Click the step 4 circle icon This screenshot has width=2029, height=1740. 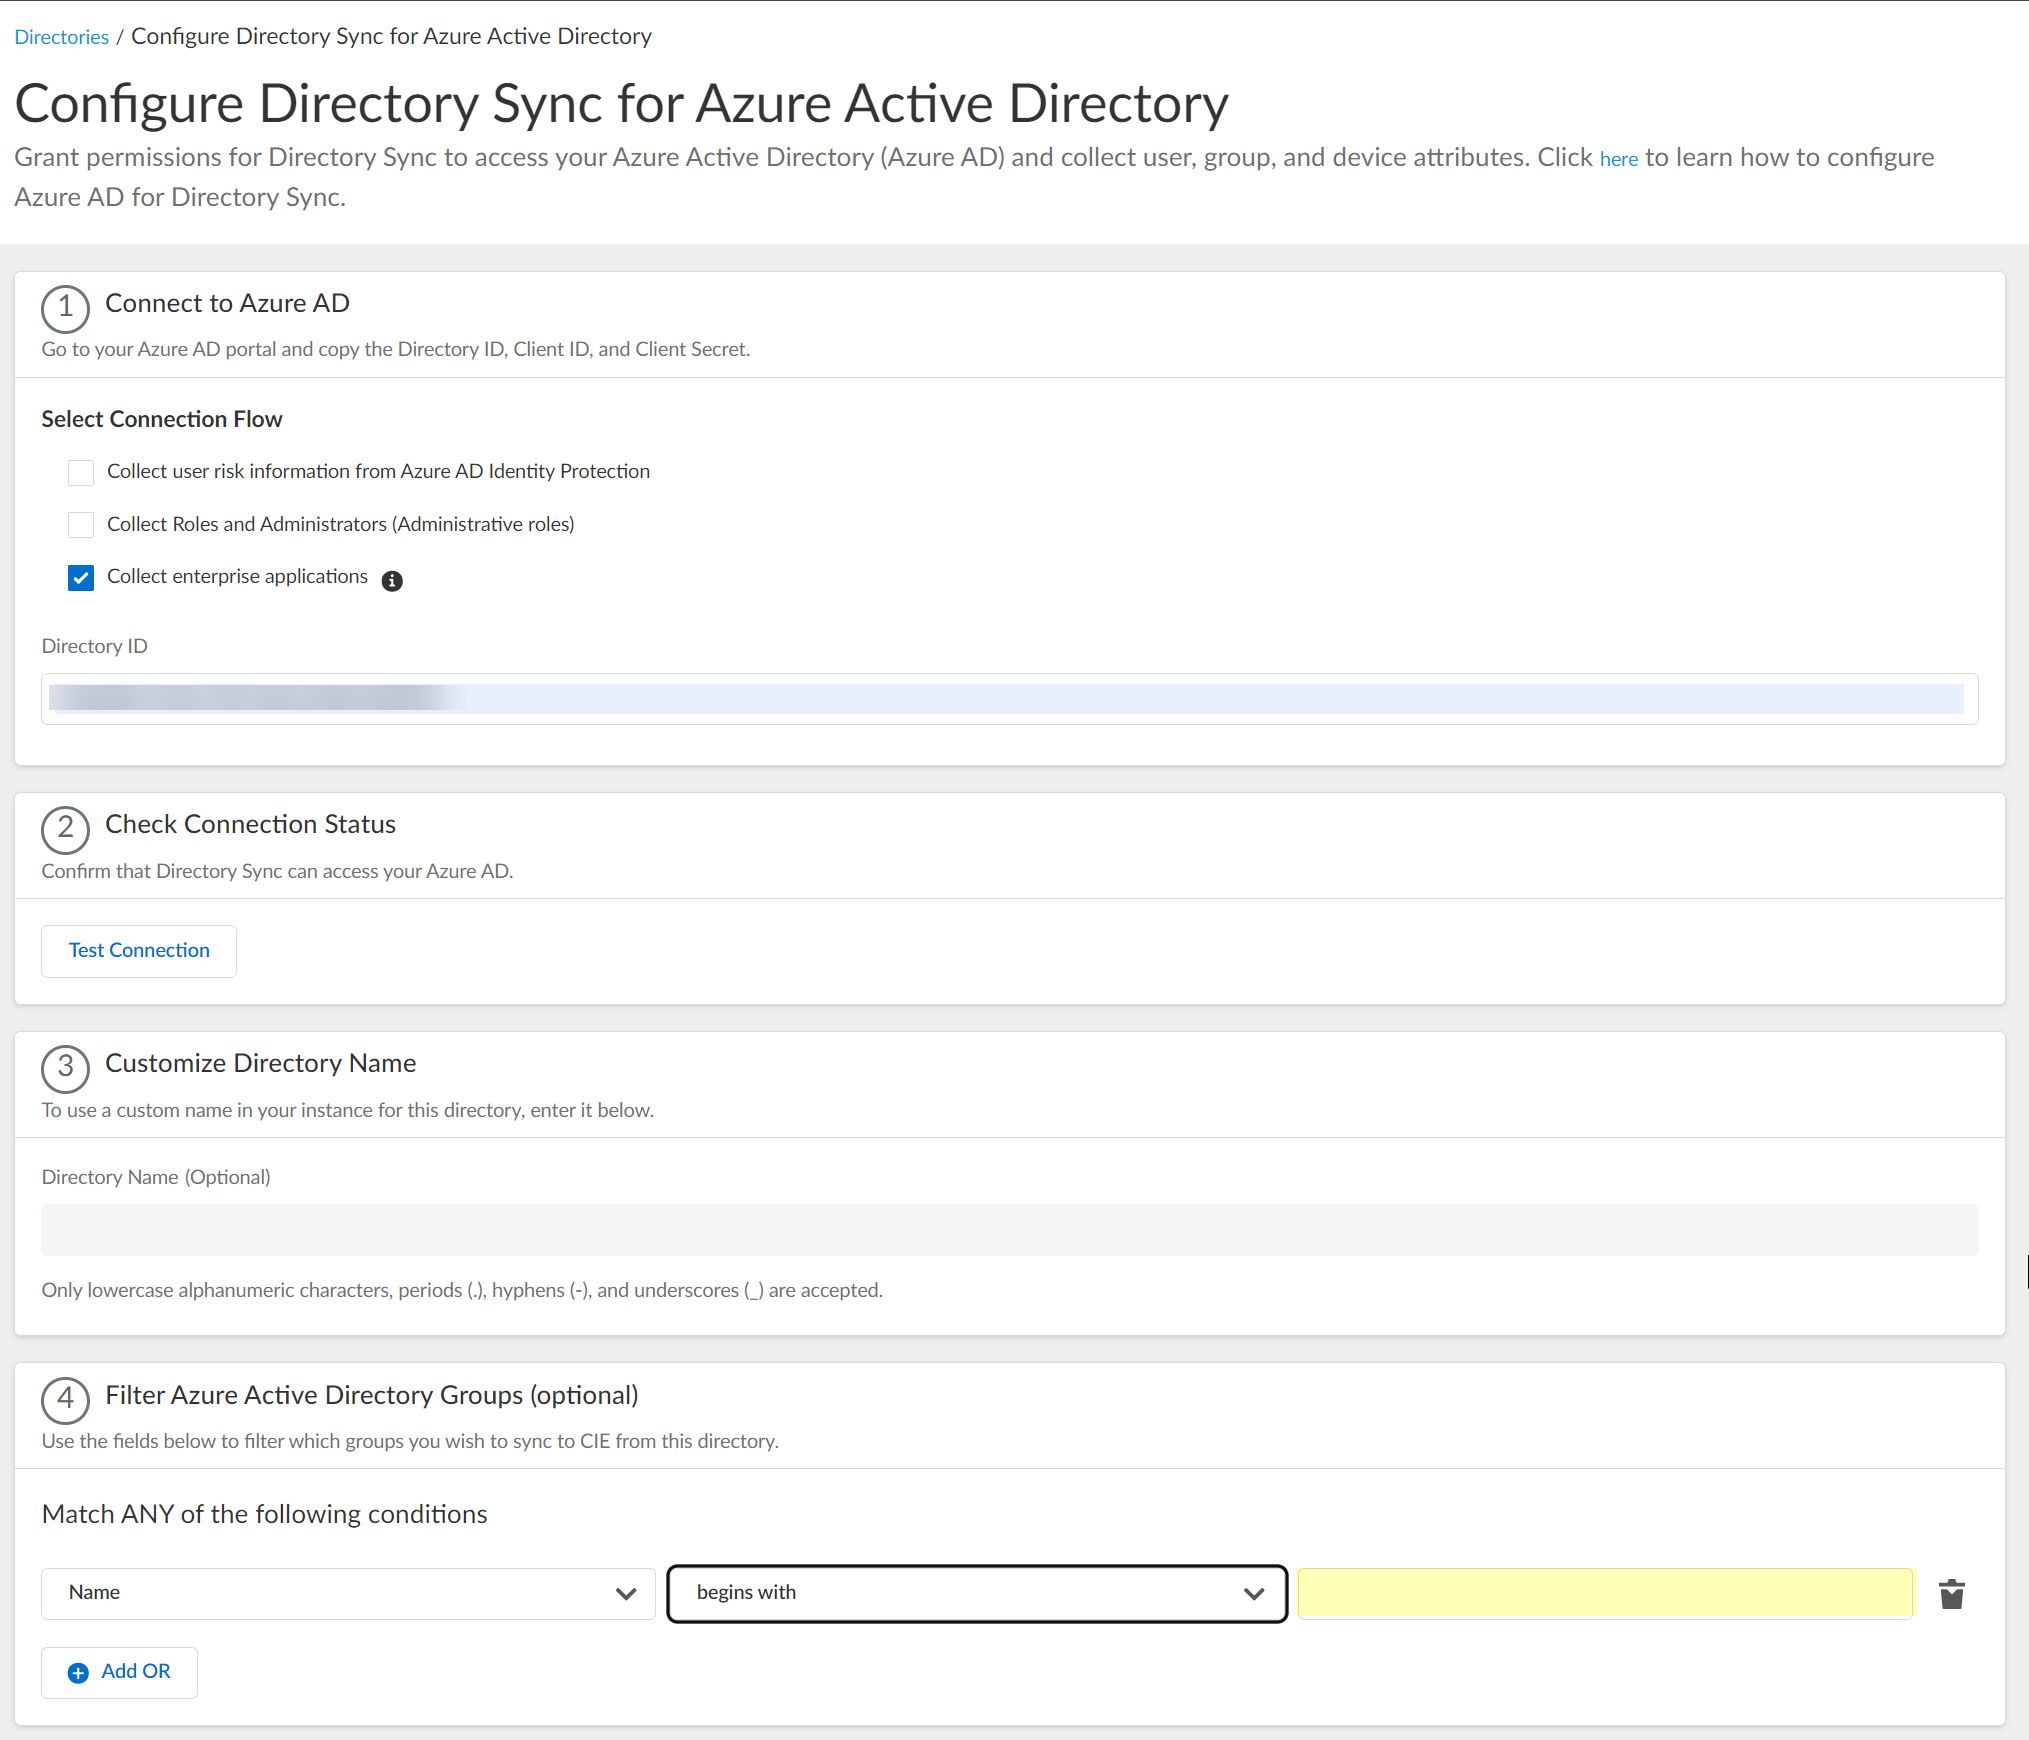tap(65, 1399)
